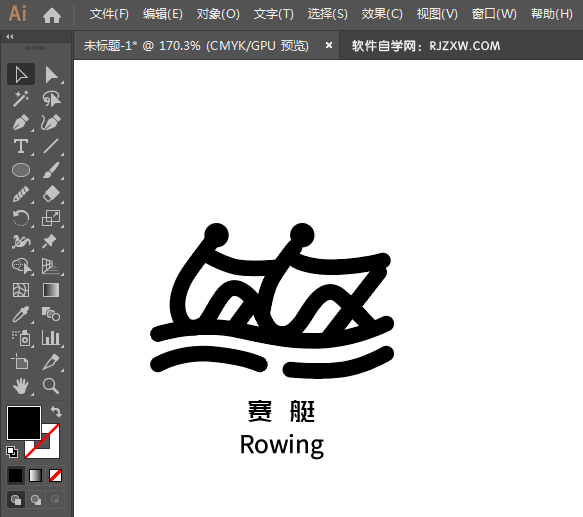Open the 效果(C) menu
The image size is (583, 517).
click(x=382, y=14)
